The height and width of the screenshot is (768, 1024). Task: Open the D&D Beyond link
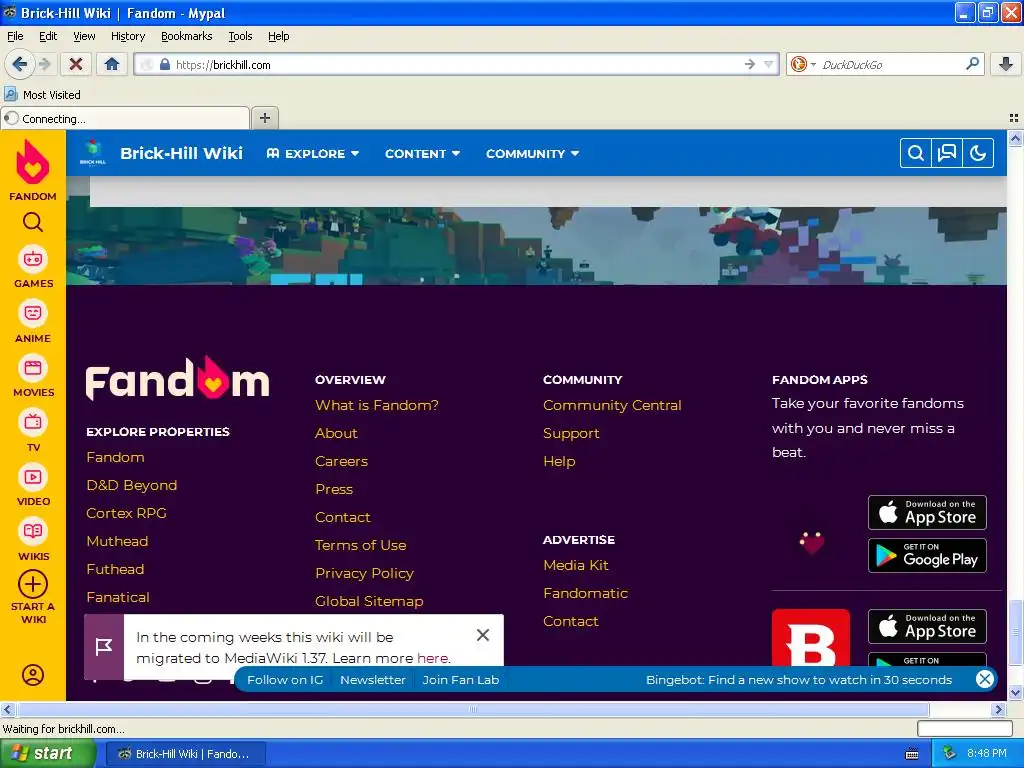coord(131,485)
